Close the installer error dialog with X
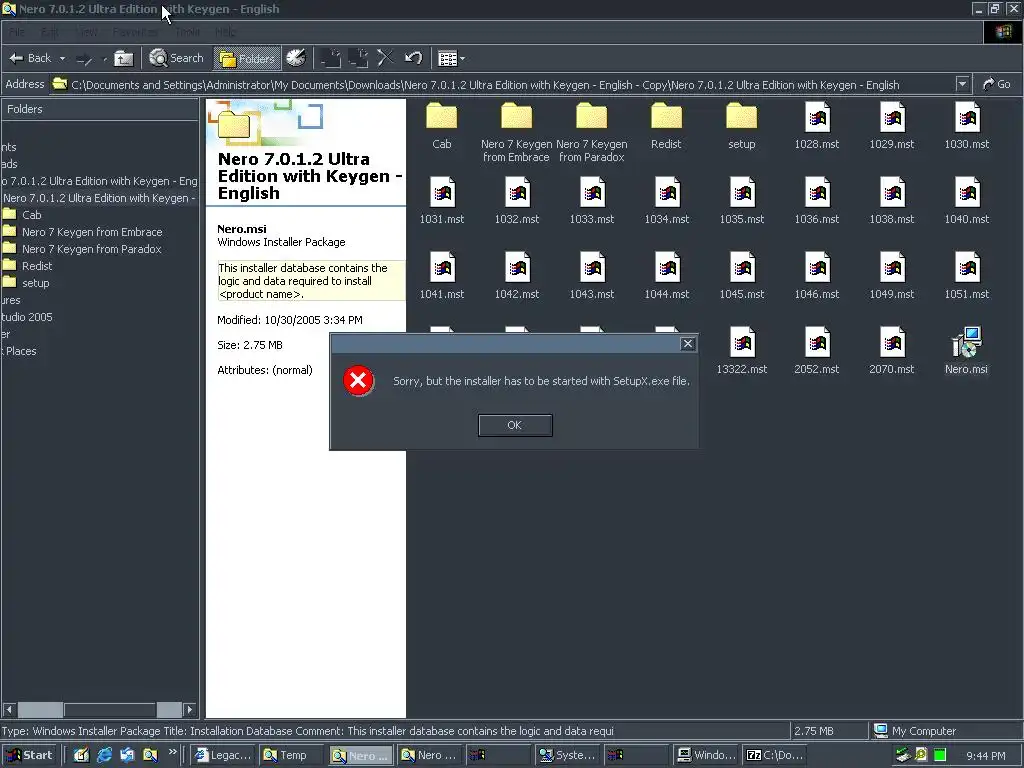Image resolution: width=1024 pixels, height=768 pixels. (687, 344)
